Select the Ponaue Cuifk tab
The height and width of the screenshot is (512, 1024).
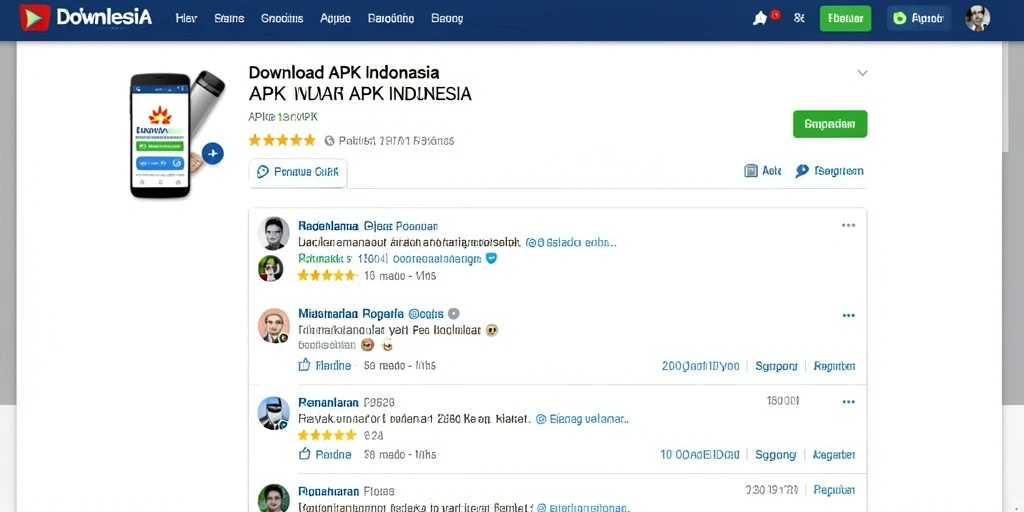point(298,172)
